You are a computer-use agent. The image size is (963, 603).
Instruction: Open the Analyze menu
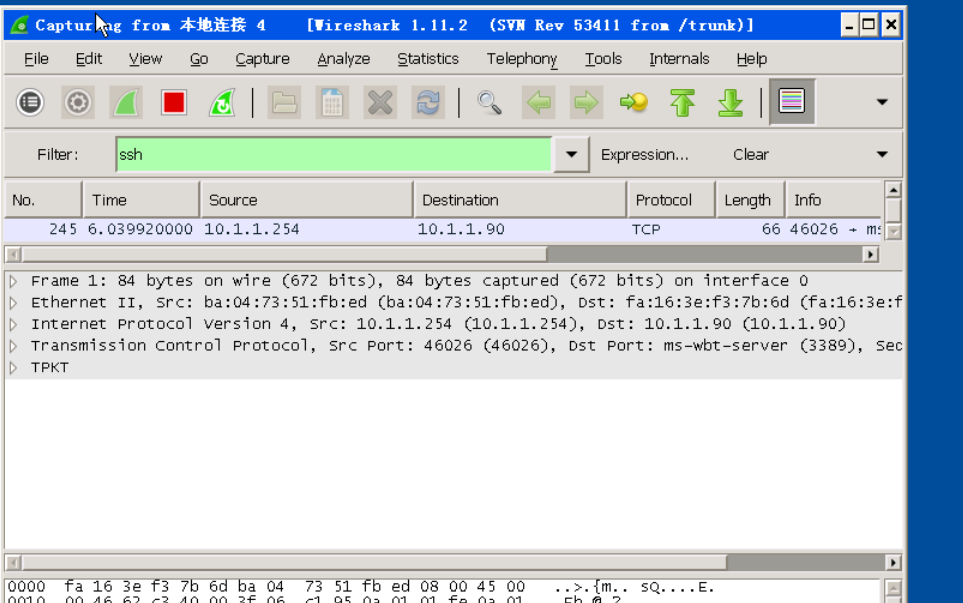click(343, 59)
